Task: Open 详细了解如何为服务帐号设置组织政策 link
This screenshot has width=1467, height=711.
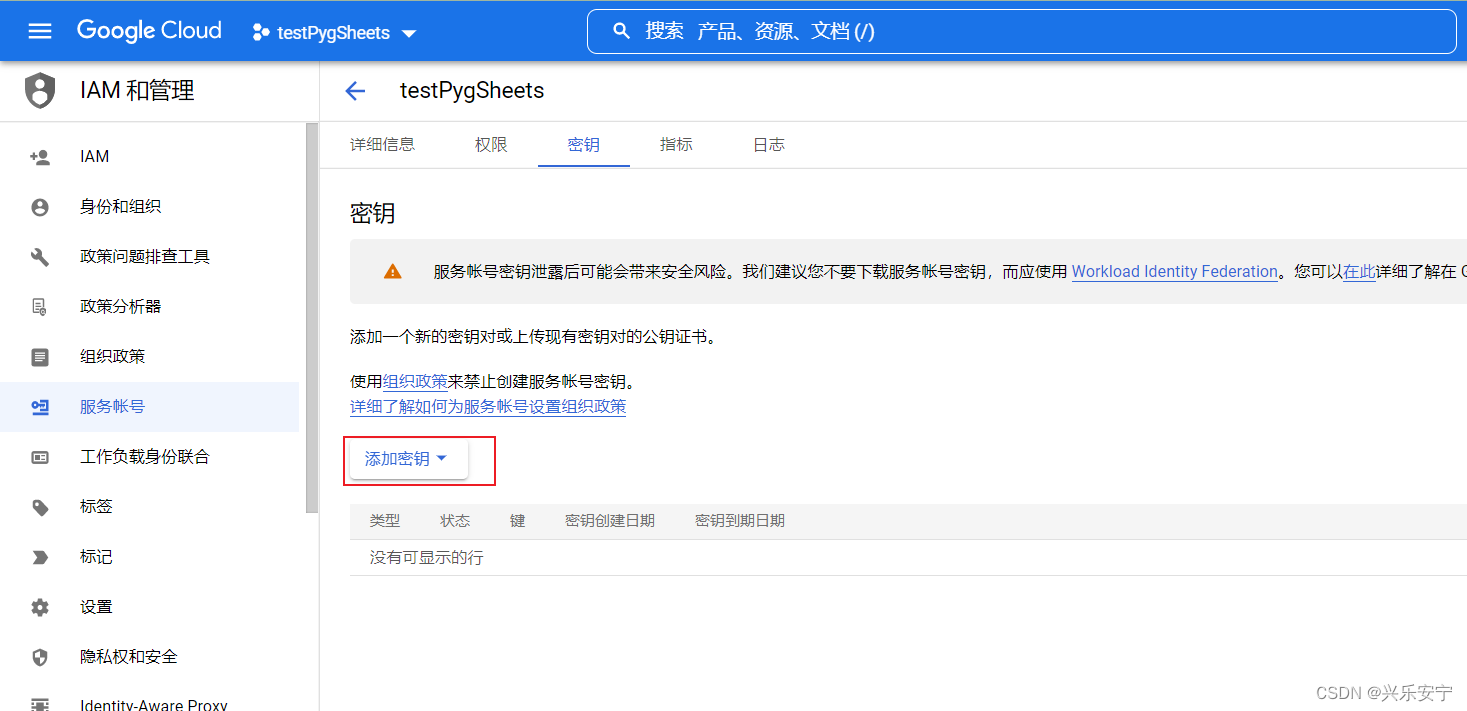Action: (488, 406)
